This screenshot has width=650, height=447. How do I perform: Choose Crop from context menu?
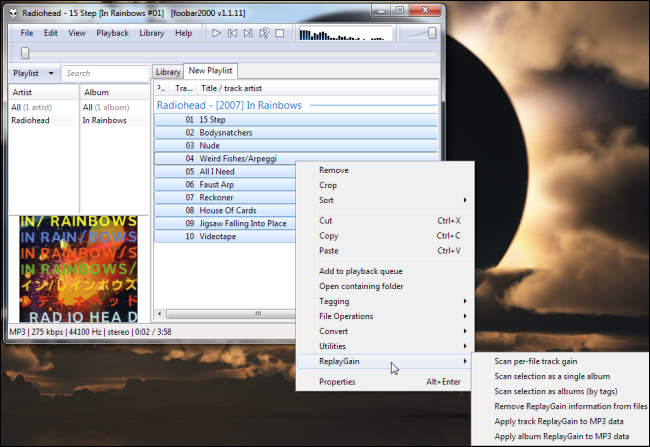(384, 185)
